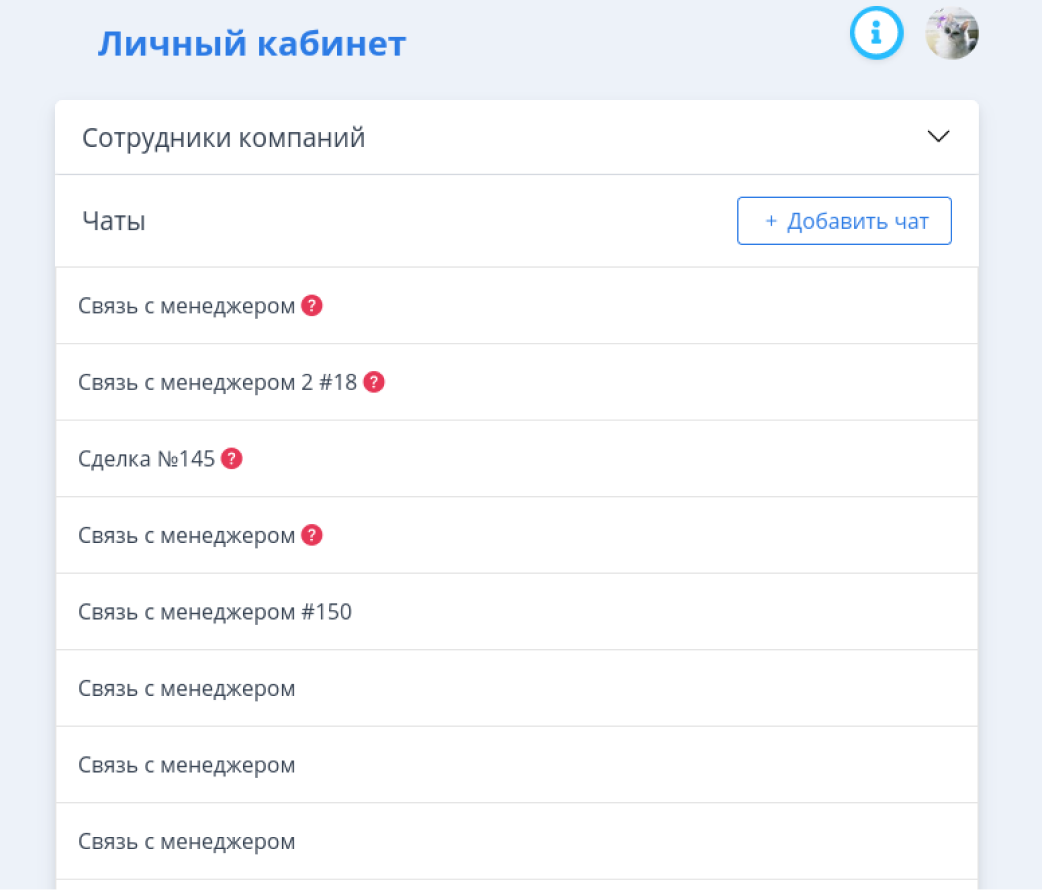Screen dimensions: 1042x890
Task: Click the Добавить чат button
Action: point(844,221)
